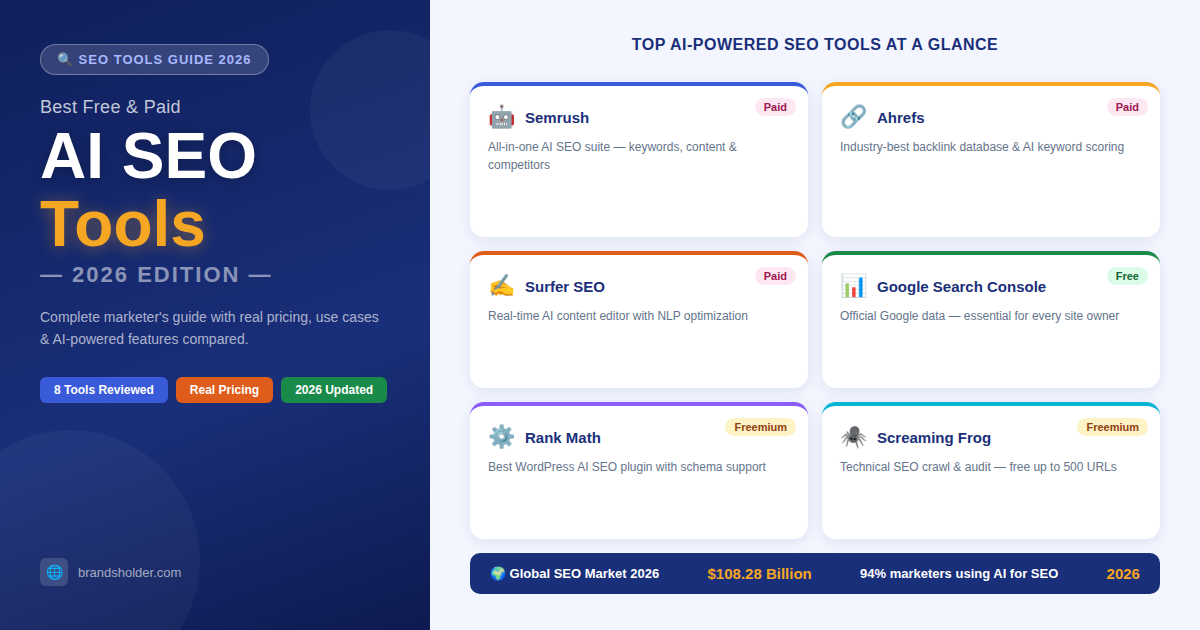Click the SEO Tools Guide 2026 pill

[x=154, y=59]
